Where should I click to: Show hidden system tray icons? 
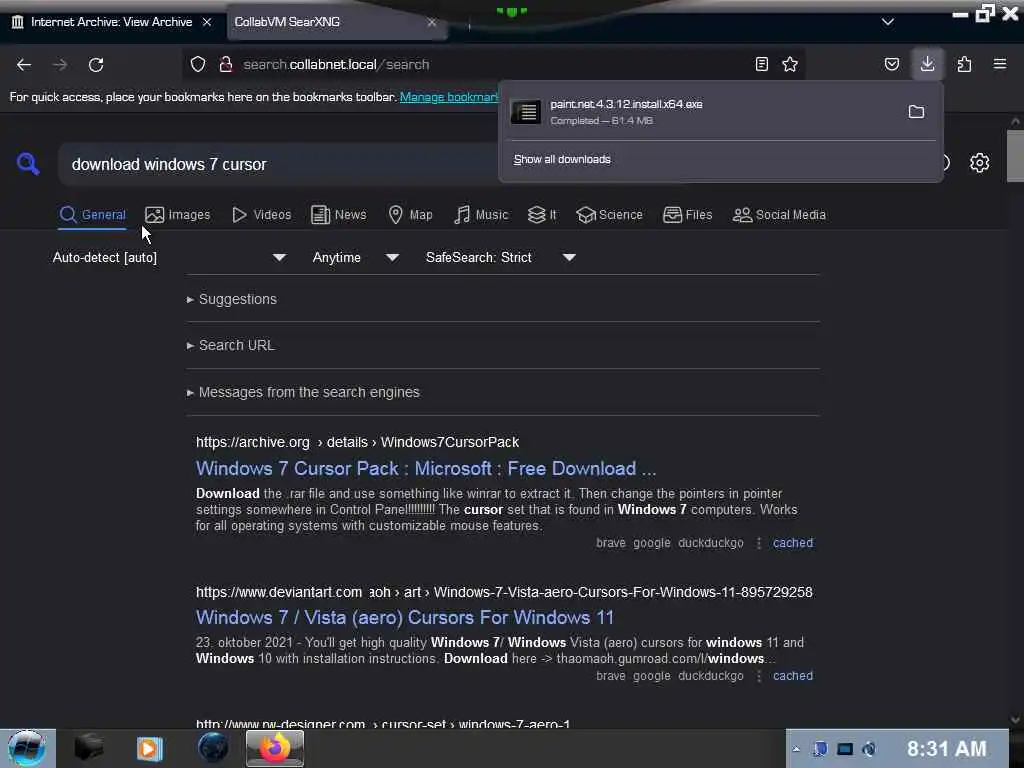coord(796,749)
